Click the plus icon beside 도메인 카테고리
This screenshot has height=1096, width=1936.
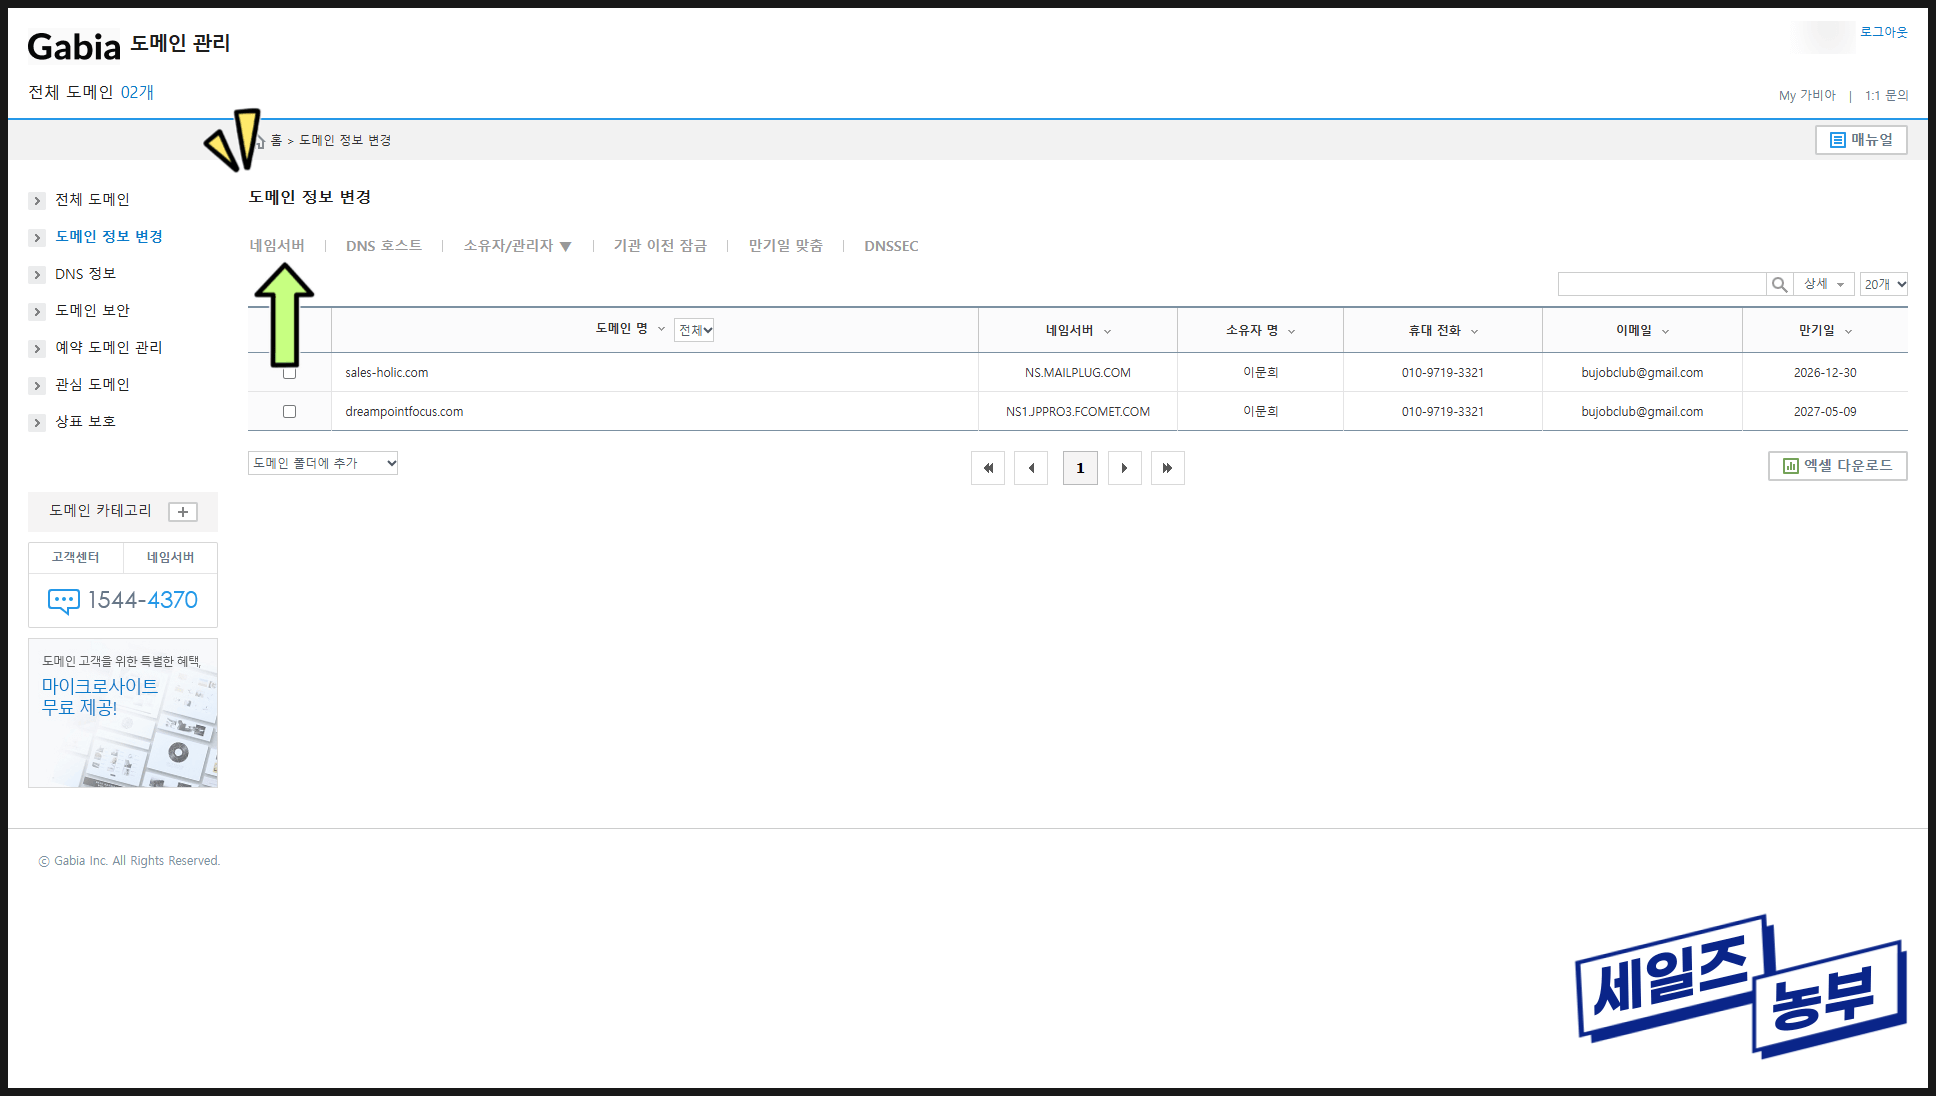(x=183, y=512)
